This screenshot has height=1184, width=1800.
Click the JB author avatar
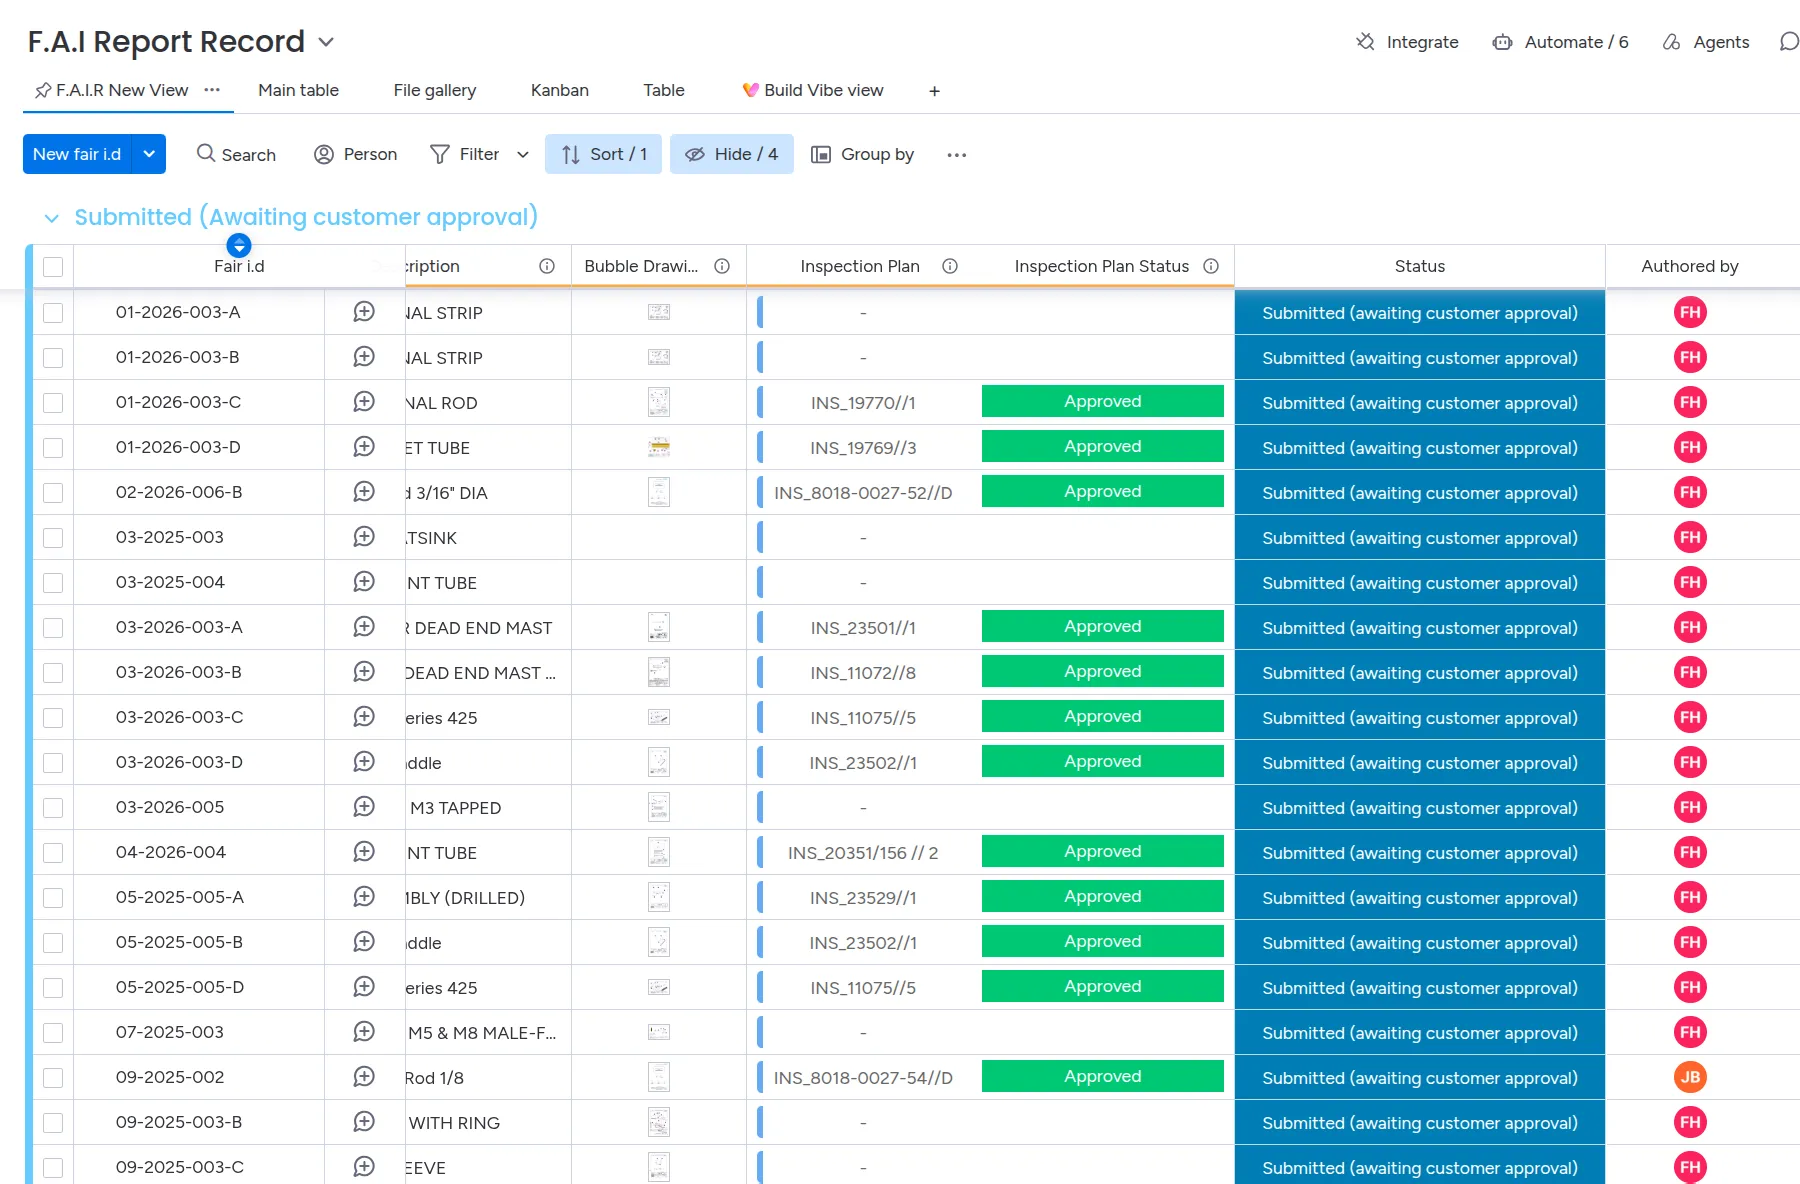(x=1690, y=1077)
